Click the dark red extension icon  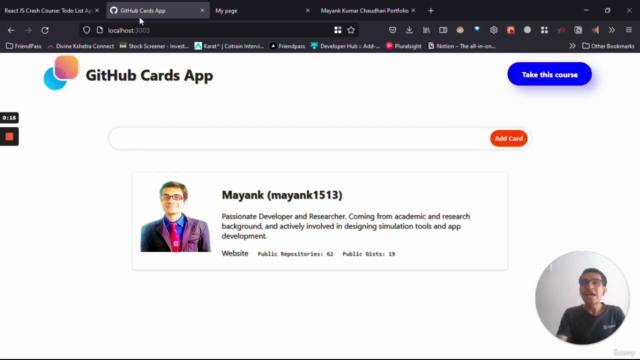[561, 30]
